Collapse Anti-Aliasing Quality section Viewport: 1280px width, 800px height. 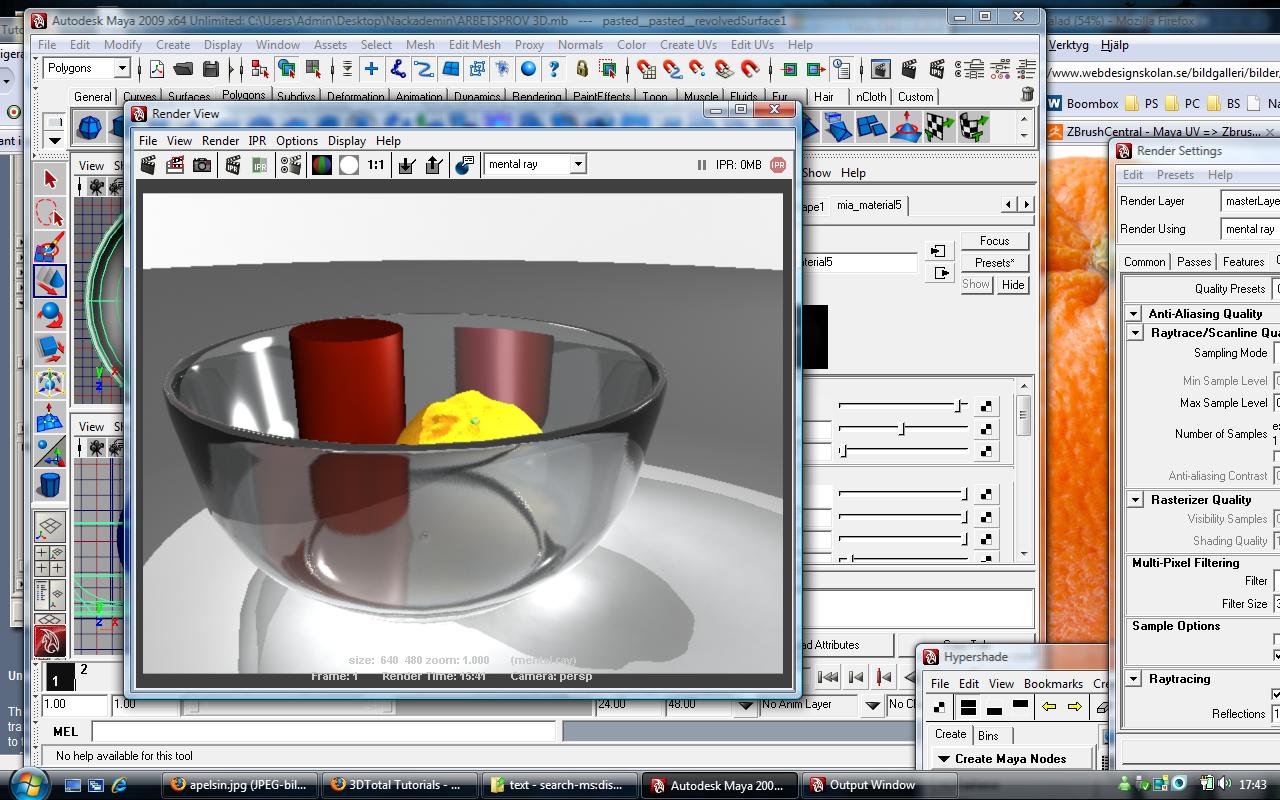coord(1134,314)
